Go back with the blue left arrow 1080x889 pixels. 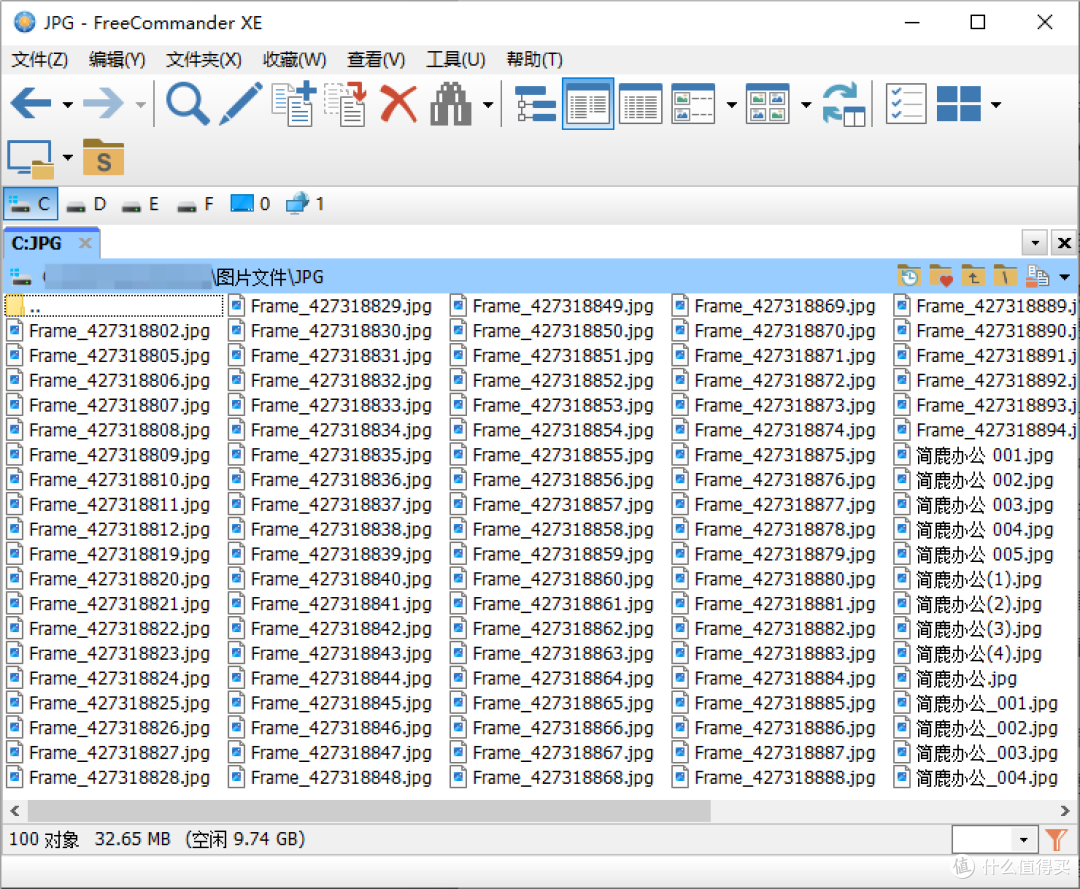[x=31, y=104]
